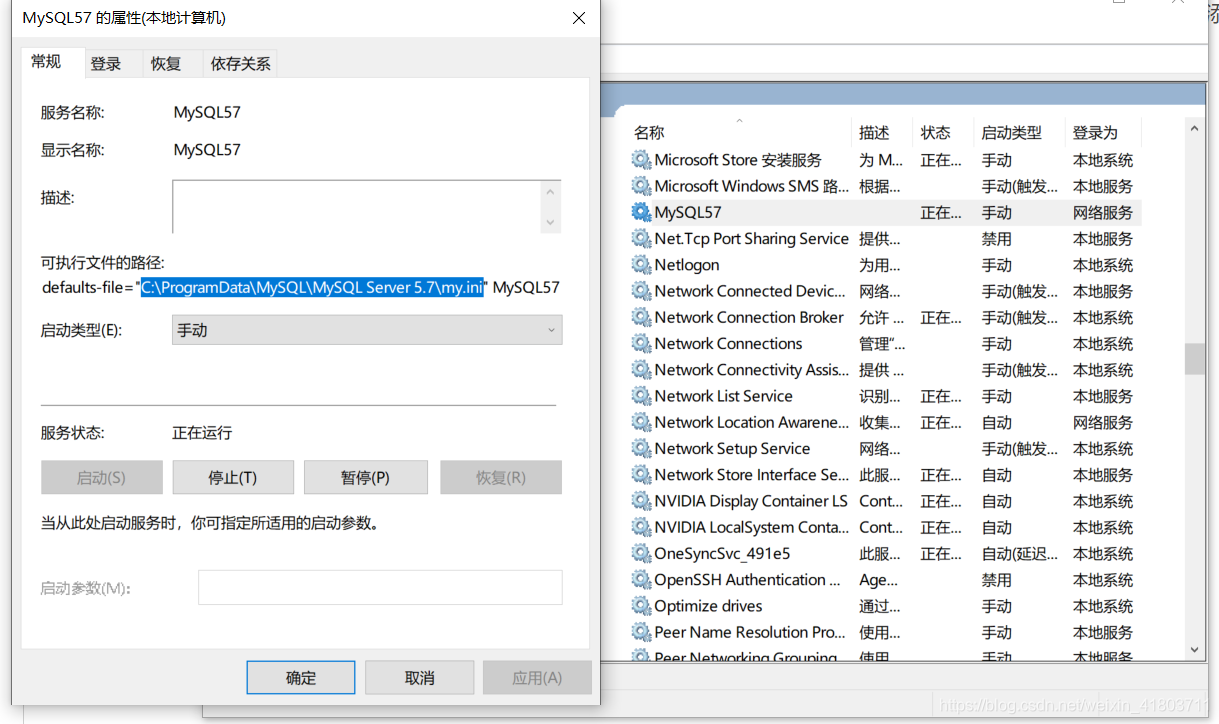
Task: Click the 启动(S) button
Action: pyautogui.click(x=102, y=477)
